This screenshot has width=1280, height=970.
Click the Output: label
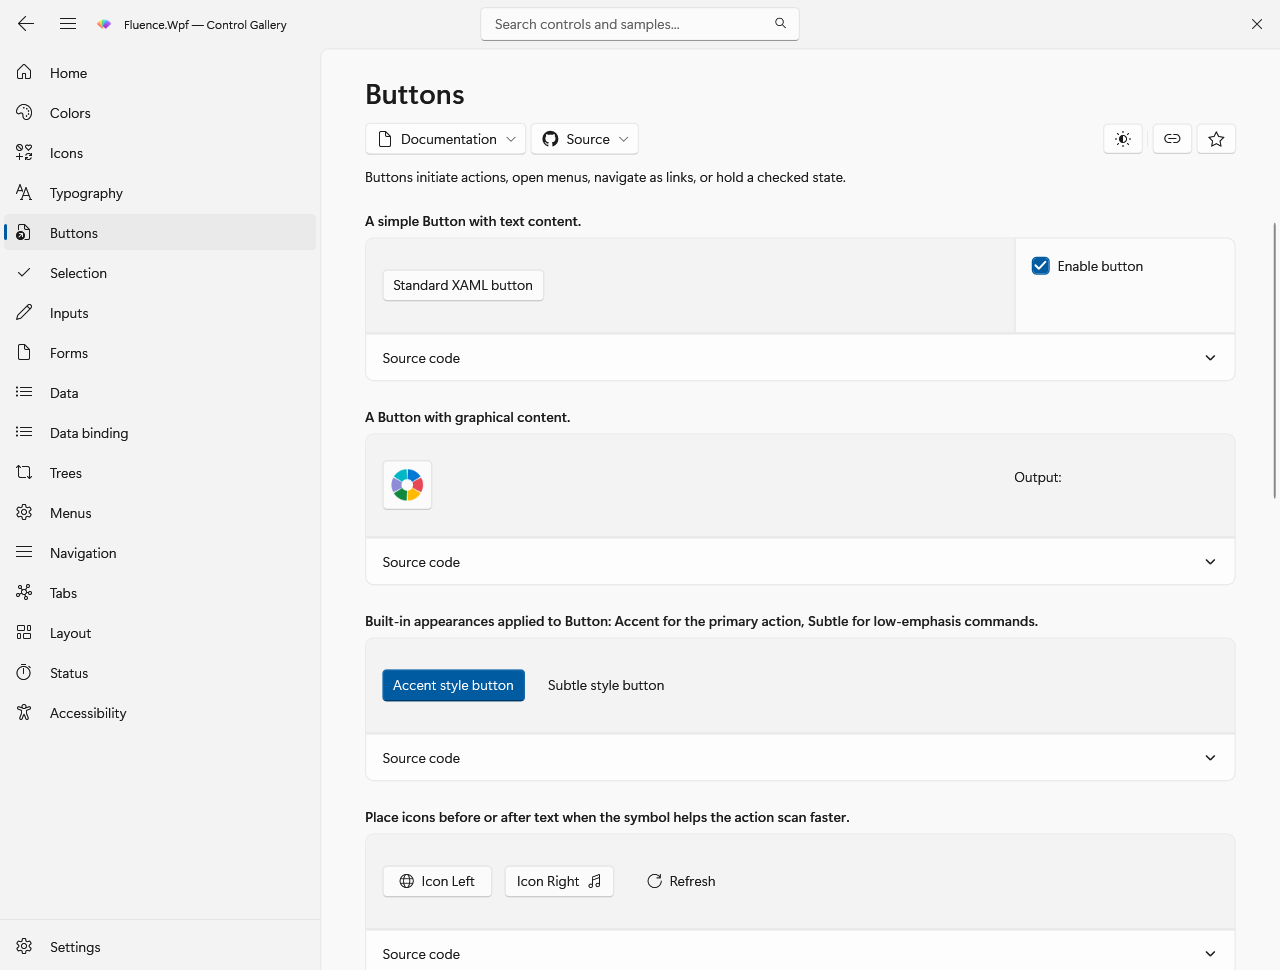pyautogui.click(x=1038, y=477)
